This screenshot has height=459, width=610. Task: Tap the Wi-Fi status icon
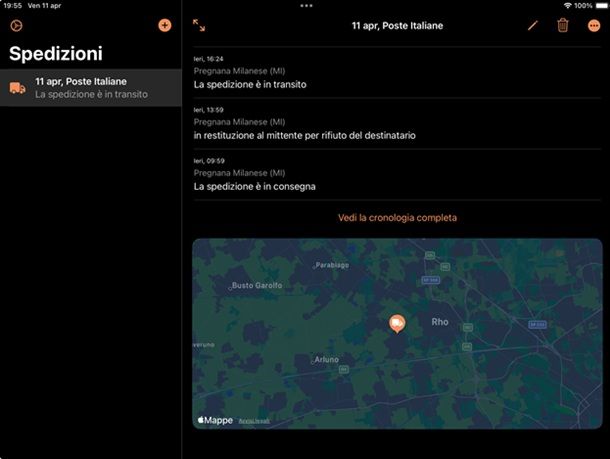click(x=568, y=5)
